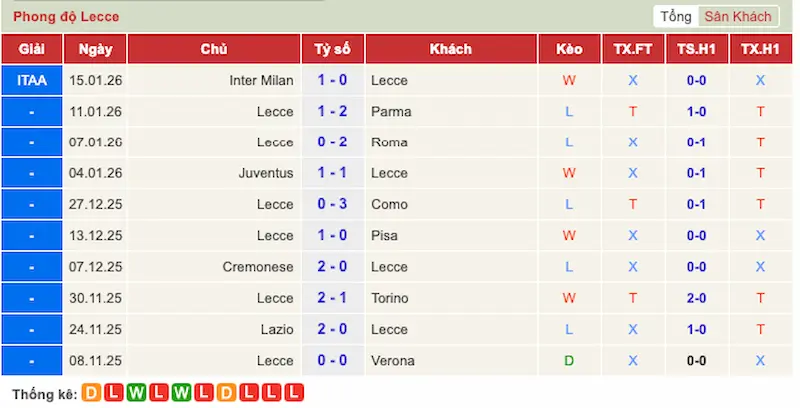Click the 15.01.26 match date
This screenshot has width=800, height=408.
[x=94, y=80]
